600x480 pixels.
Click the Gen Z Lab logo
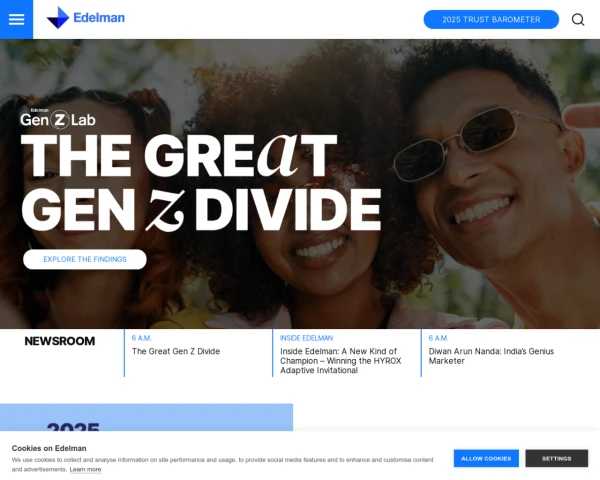pyautogui.click(x=58, y=119)
